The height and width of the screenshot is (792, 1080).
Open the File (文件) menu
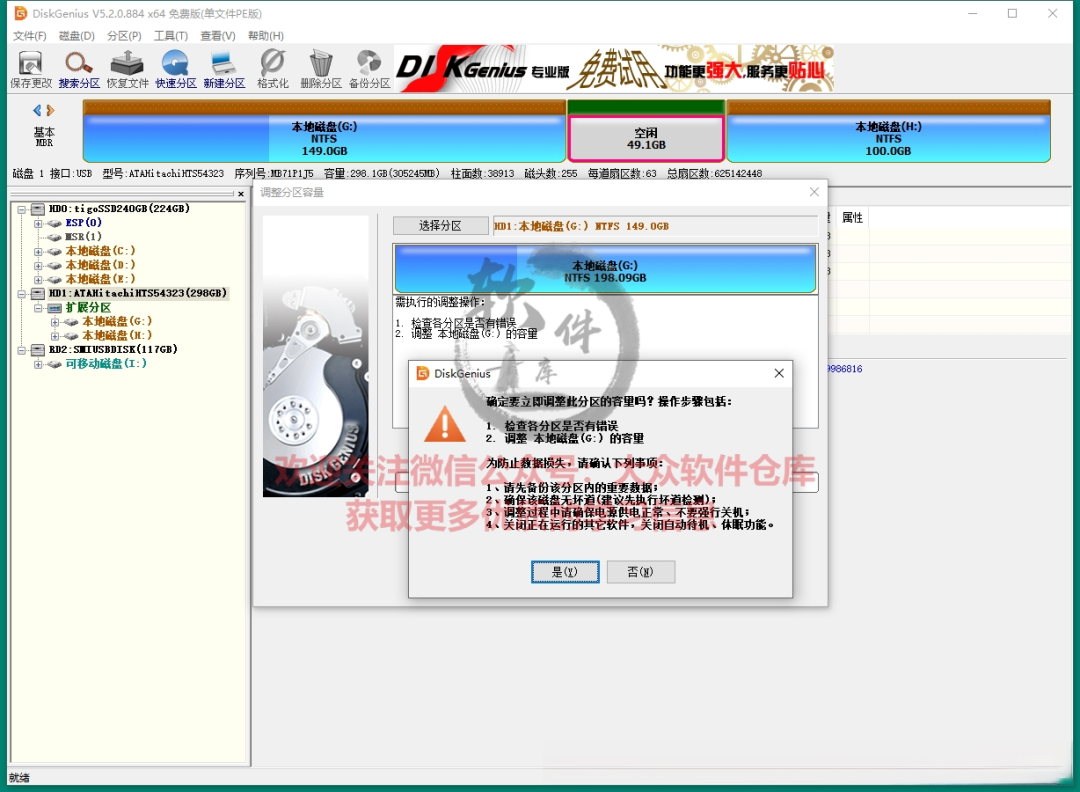click(30, 36)
